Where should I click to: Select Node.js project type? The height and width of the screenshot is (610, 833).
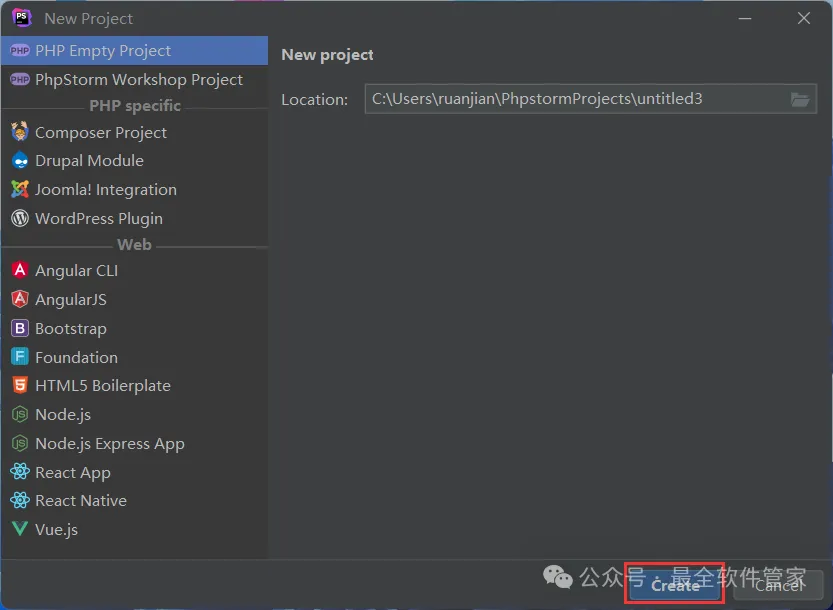point(134,414)
